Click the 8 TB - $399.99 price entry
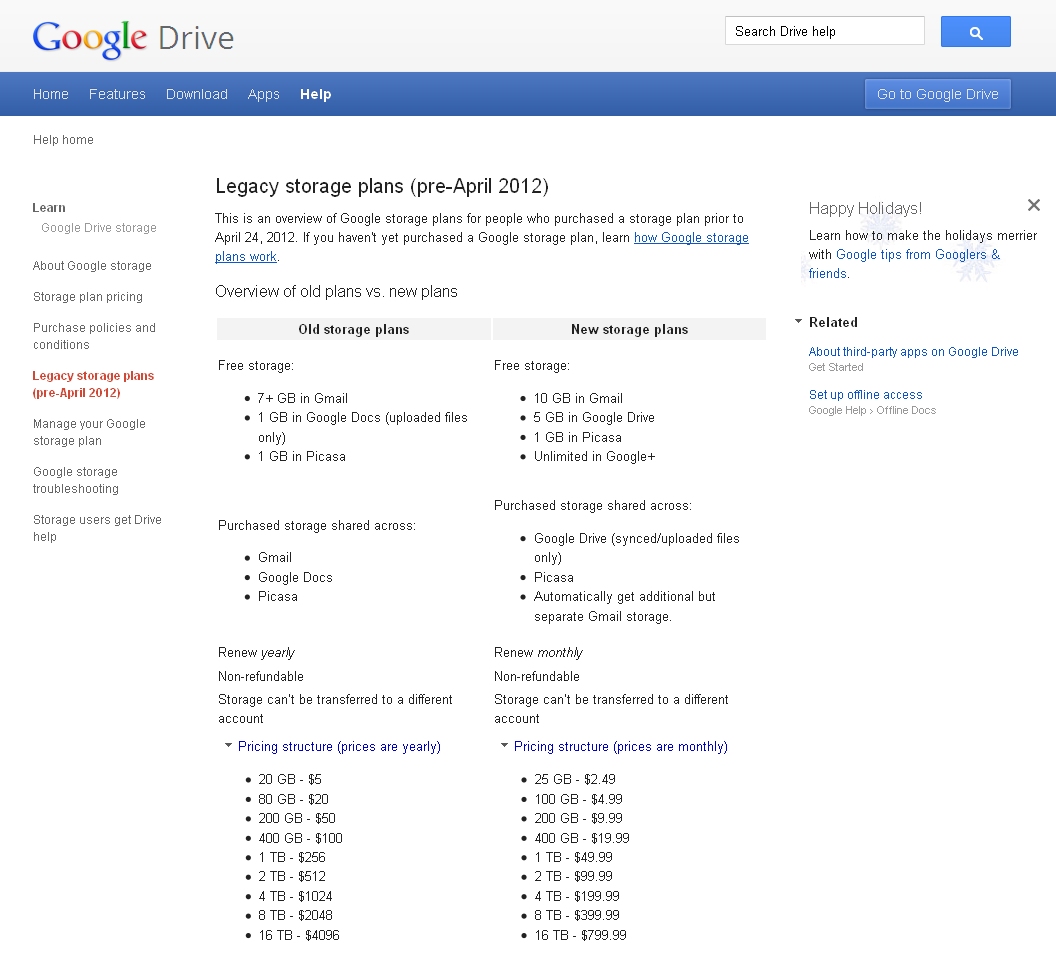The width and height of the screenshot is (1056, 970). [x=577, y=915]
